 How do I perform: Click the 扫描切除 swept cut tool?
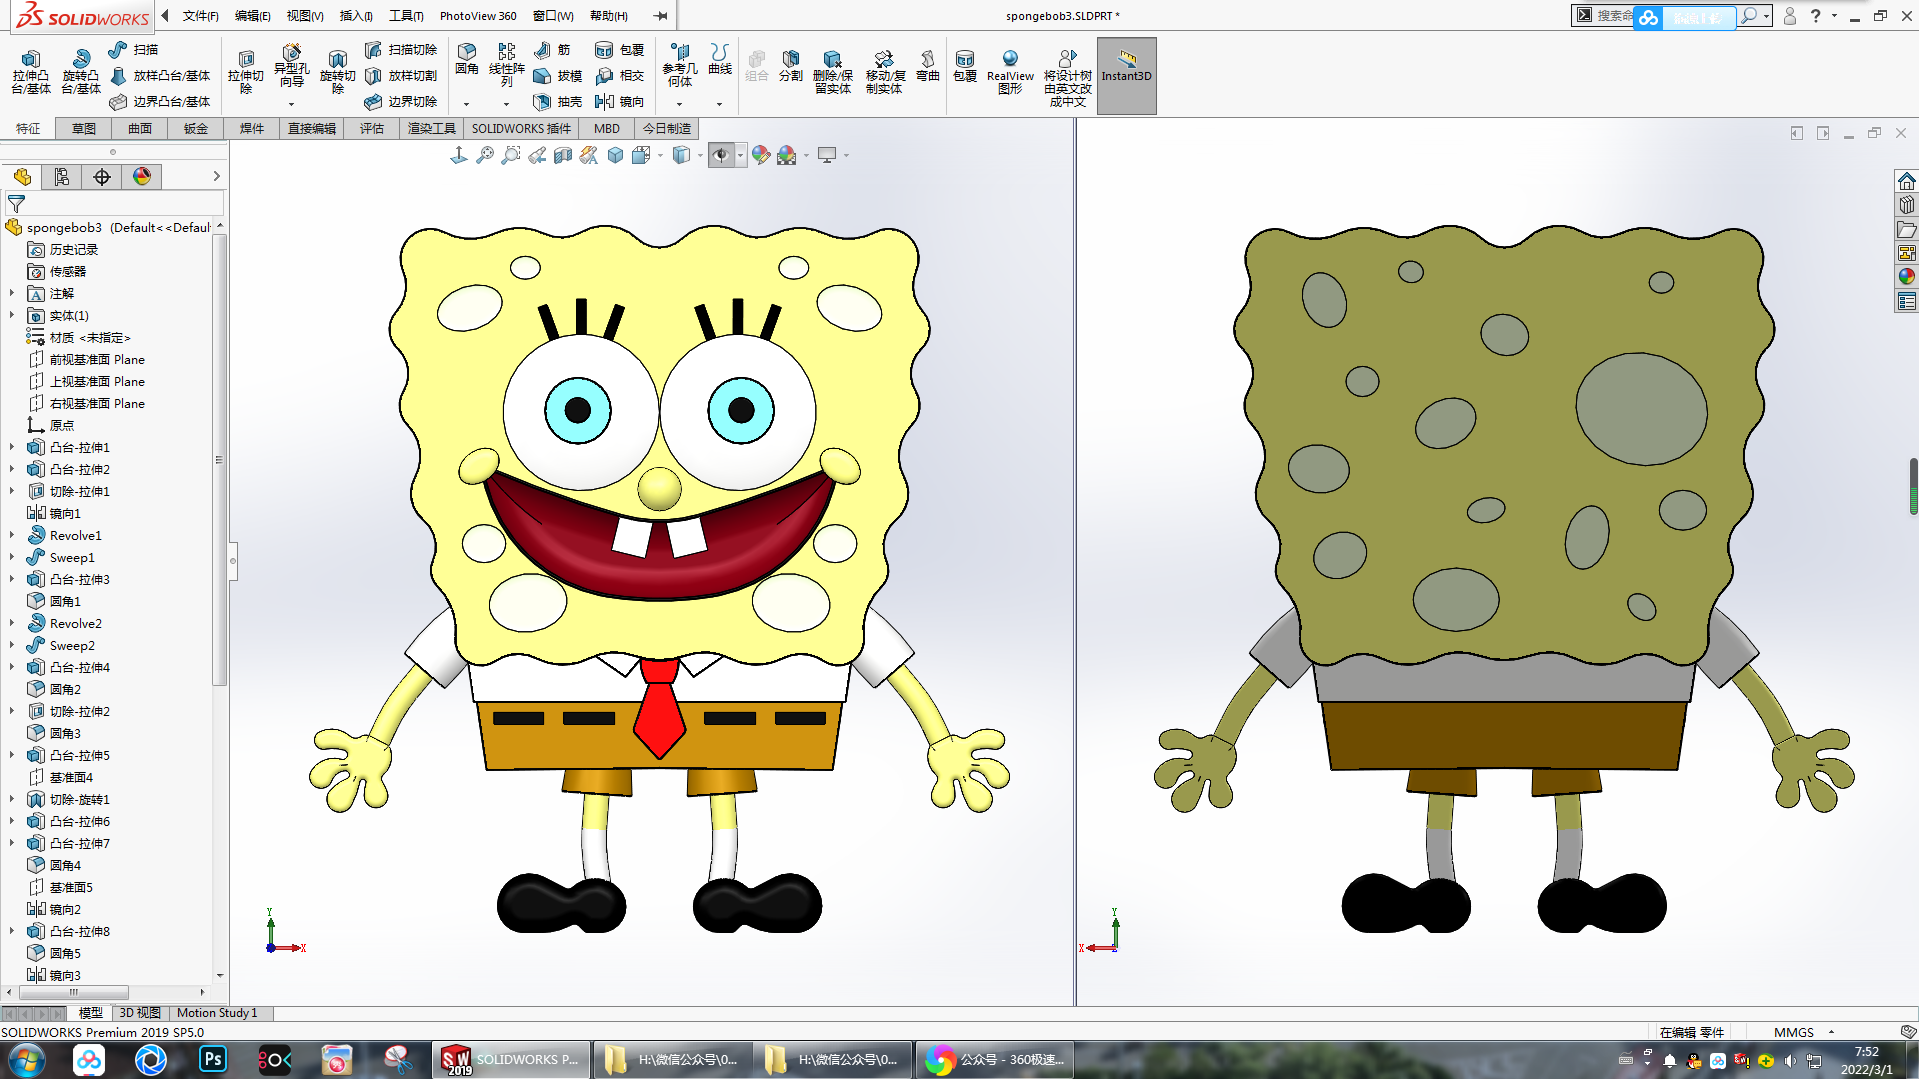(x=401, y=49)
